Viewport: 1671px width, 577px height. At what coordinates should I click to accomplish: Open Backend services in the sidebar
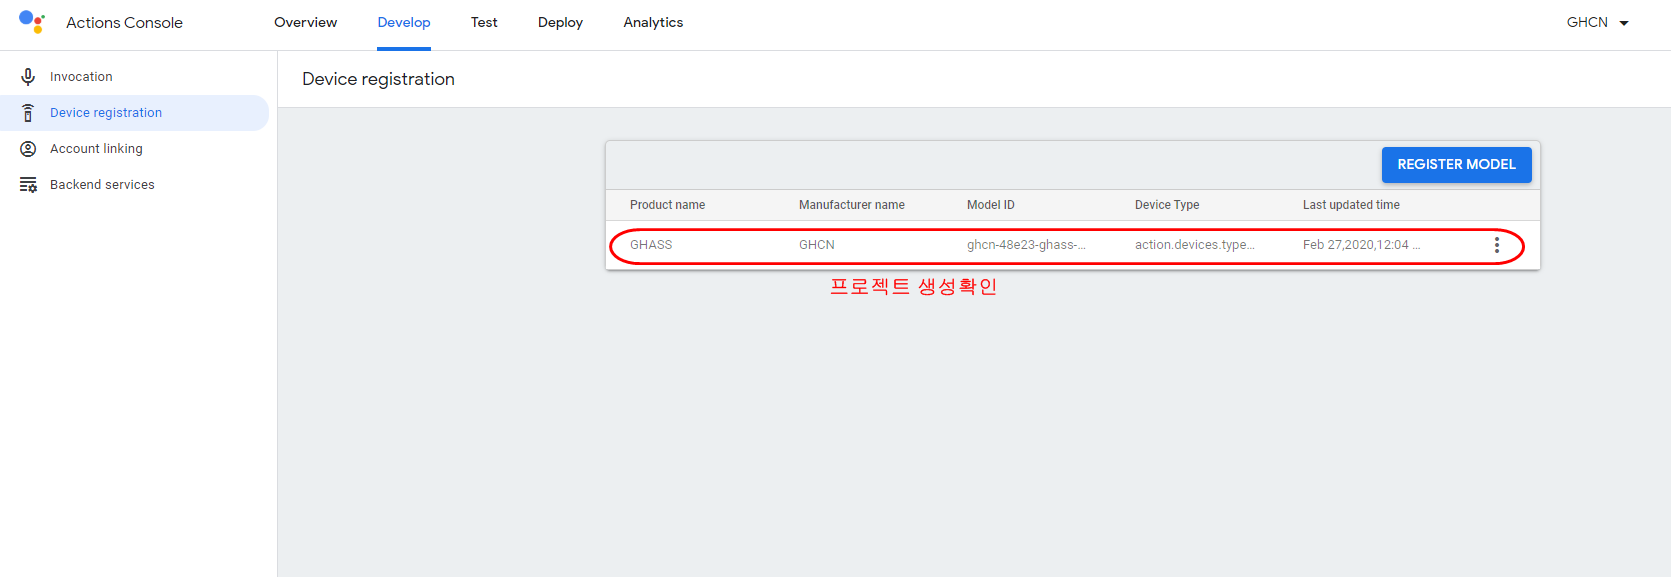coord(134,185)
